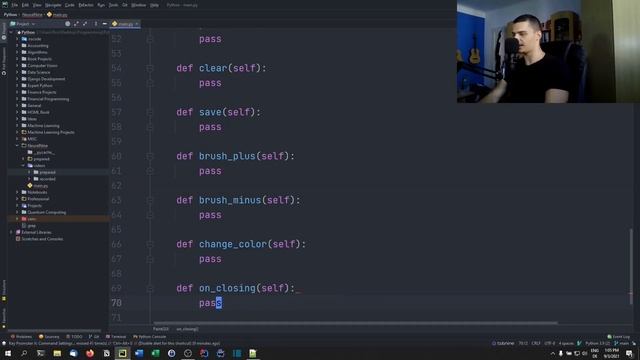Open the TODO tool window

pos(74,337)
